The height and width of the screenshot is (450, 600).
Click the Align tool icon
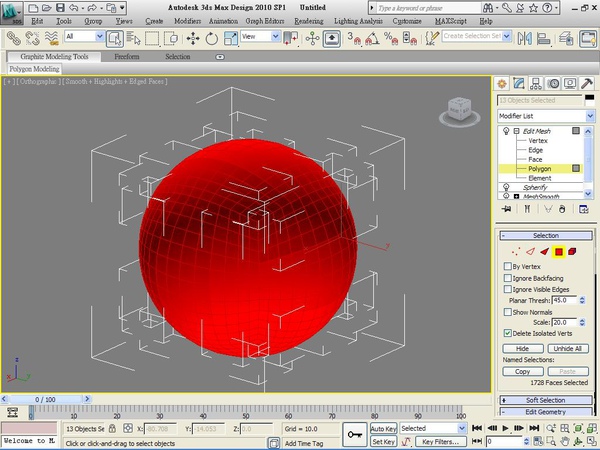tap(543, 38)
